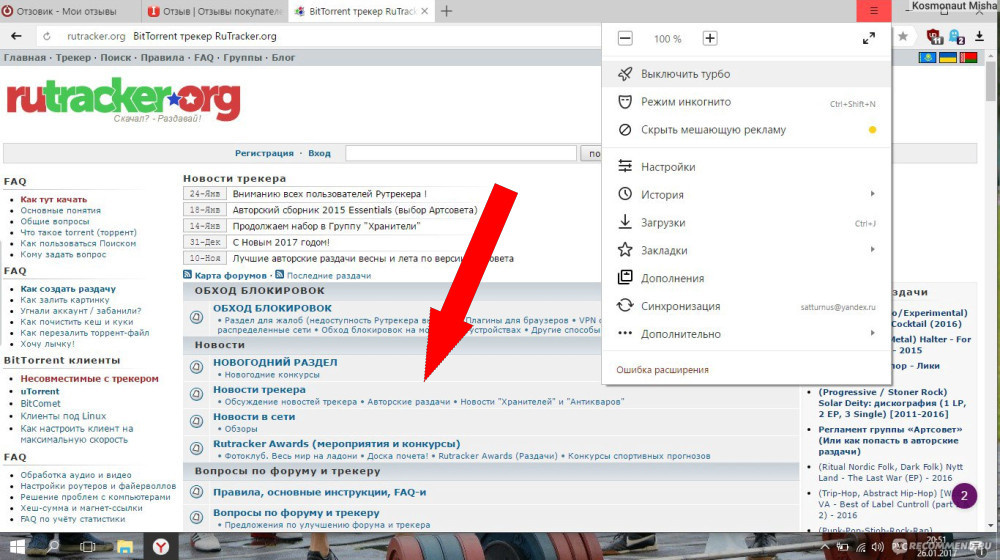The width and height of the screenshot is (1000, 560).
Task: Open Правила, основные инструкции, FAQ-и
Action: point(320,492)
